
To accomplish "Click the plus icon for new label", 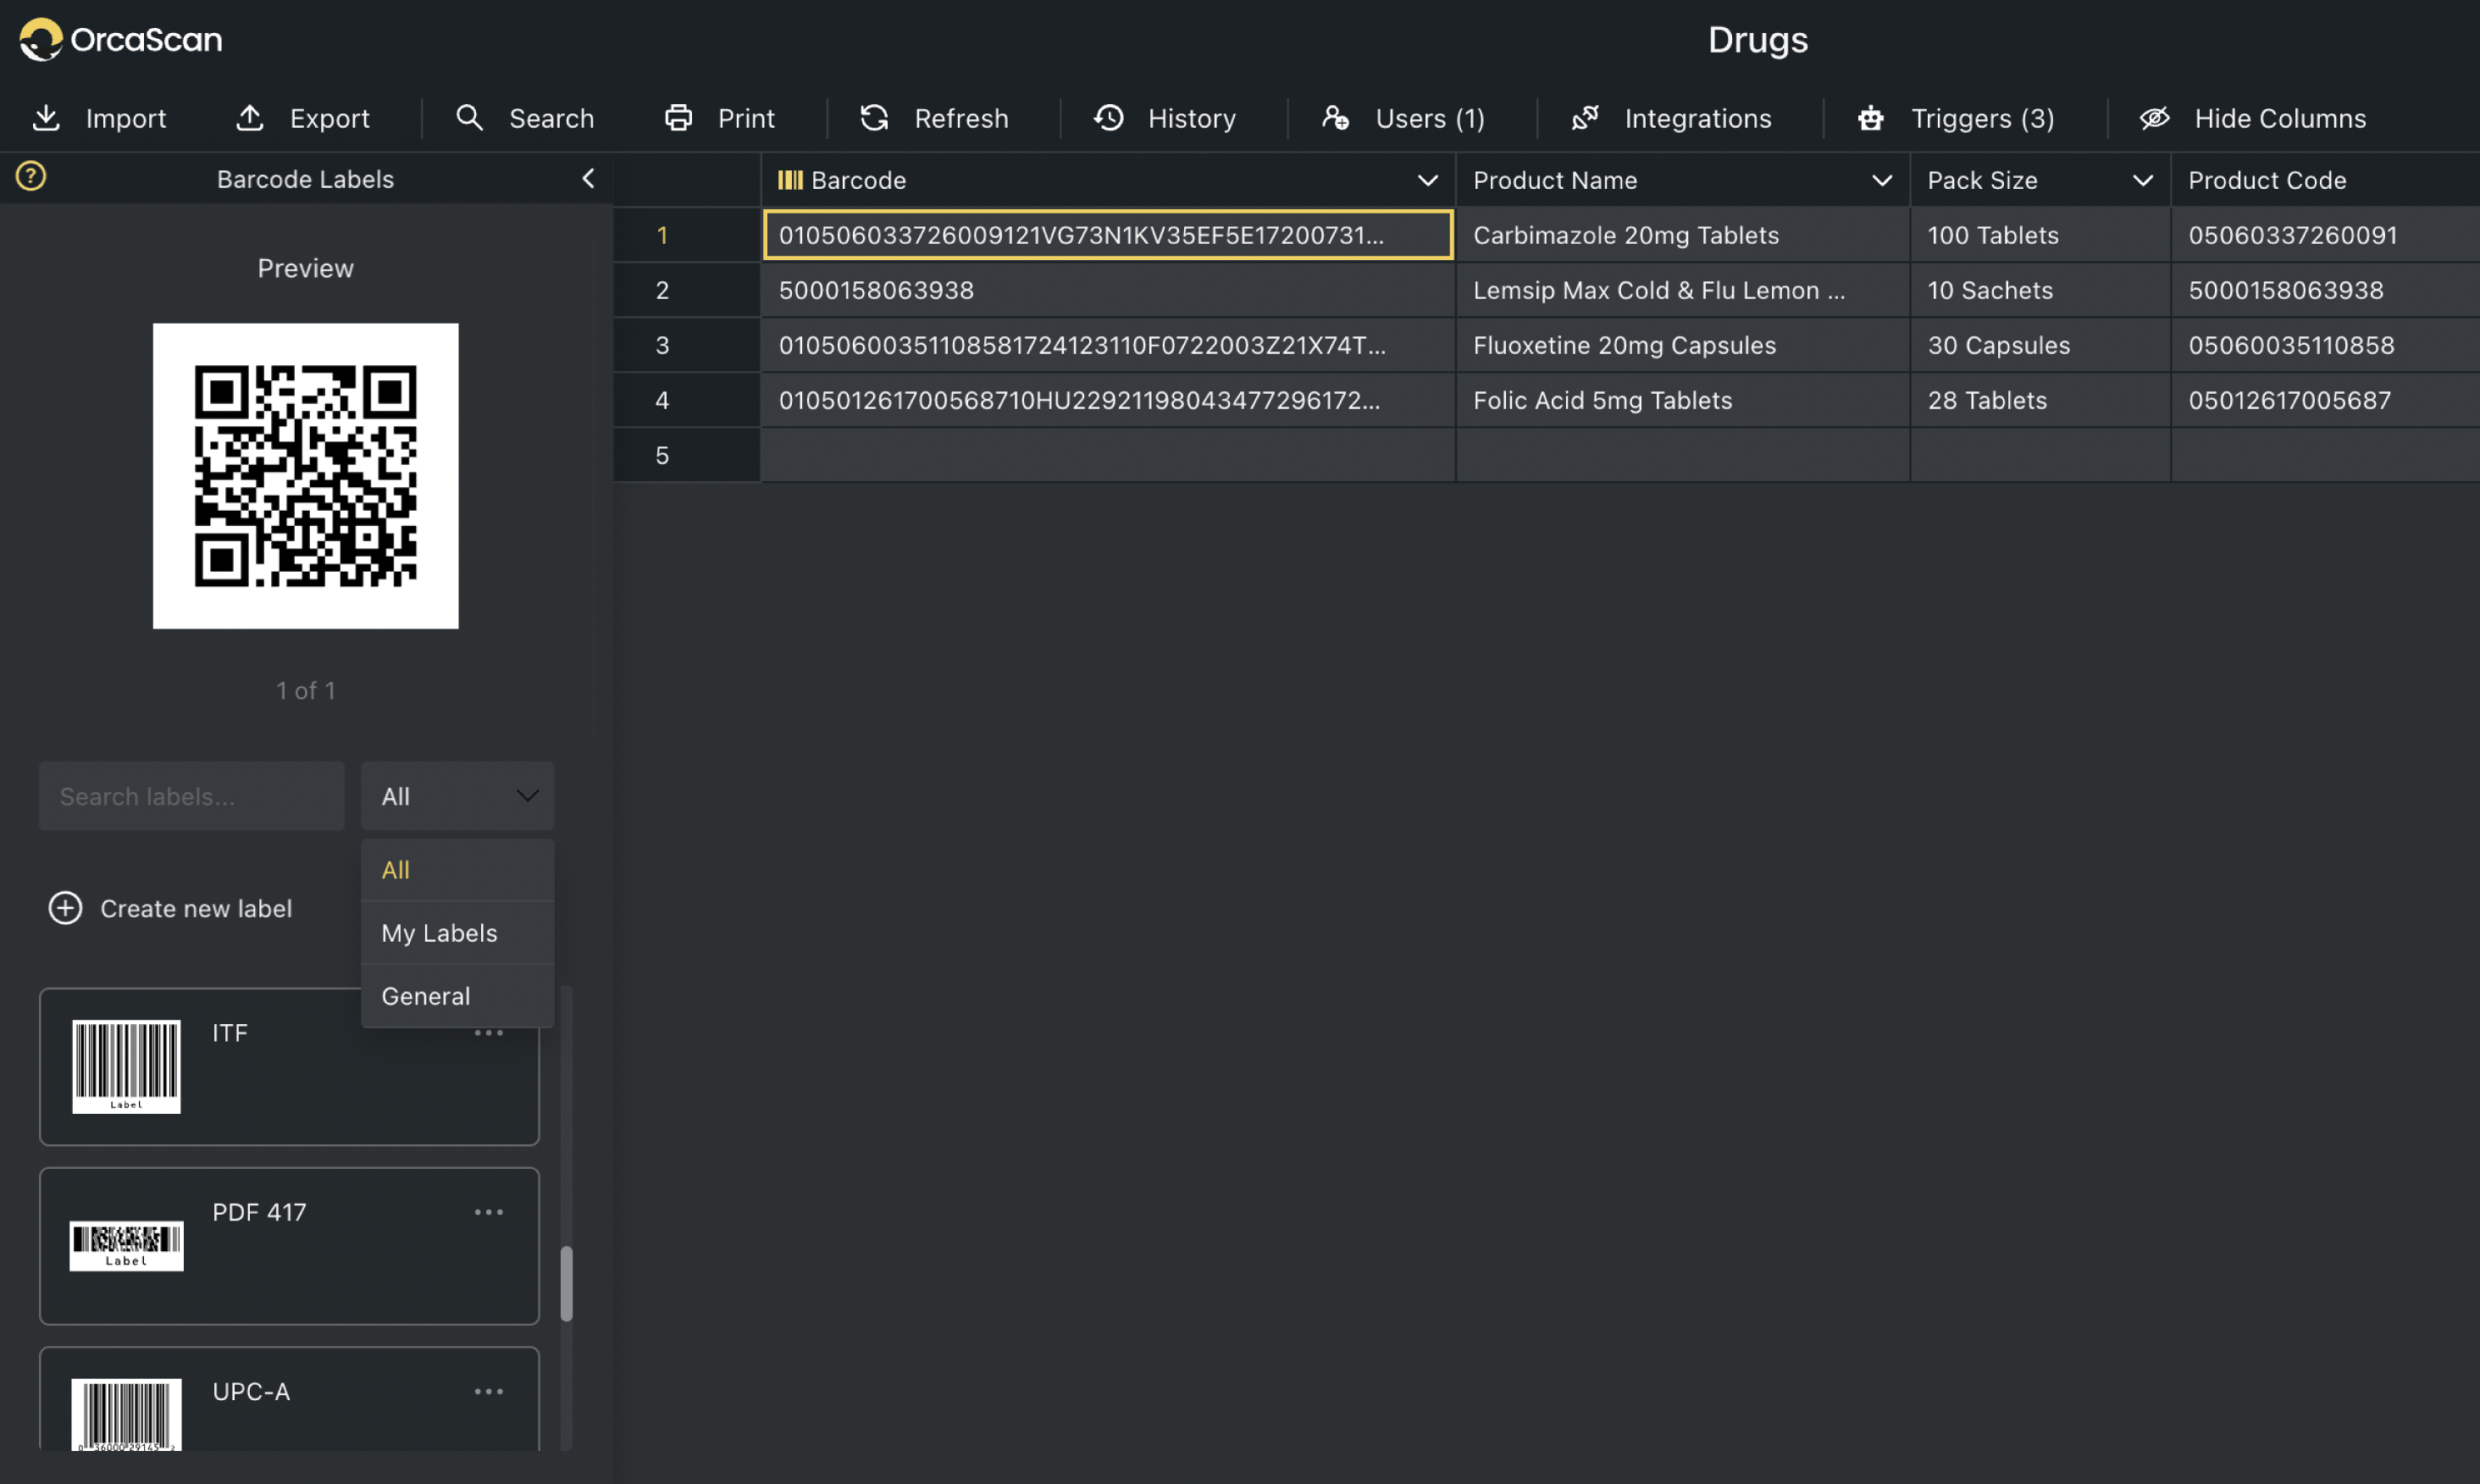I will click(x=66, y=908).
